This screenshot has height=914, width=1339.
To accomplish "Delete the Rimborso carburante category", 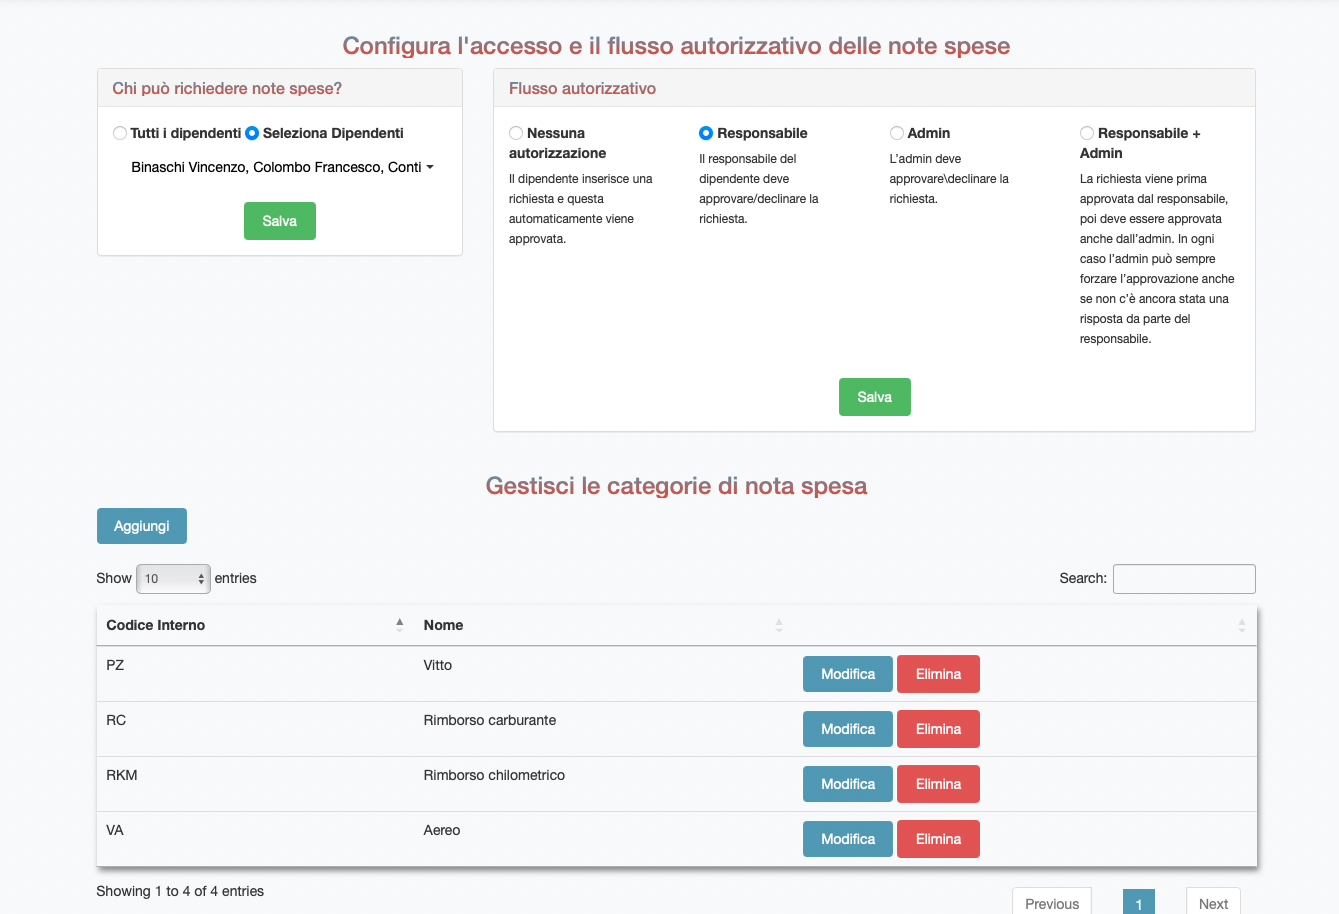I will pyautogui.click(x=938, y=729).
